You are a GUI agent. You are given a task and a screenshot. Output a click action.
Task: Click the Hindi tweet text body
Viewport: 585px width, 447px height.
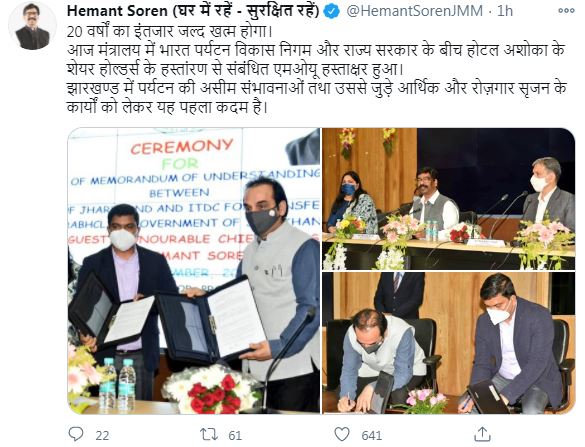pyautogui.click(x=317, y=69)
